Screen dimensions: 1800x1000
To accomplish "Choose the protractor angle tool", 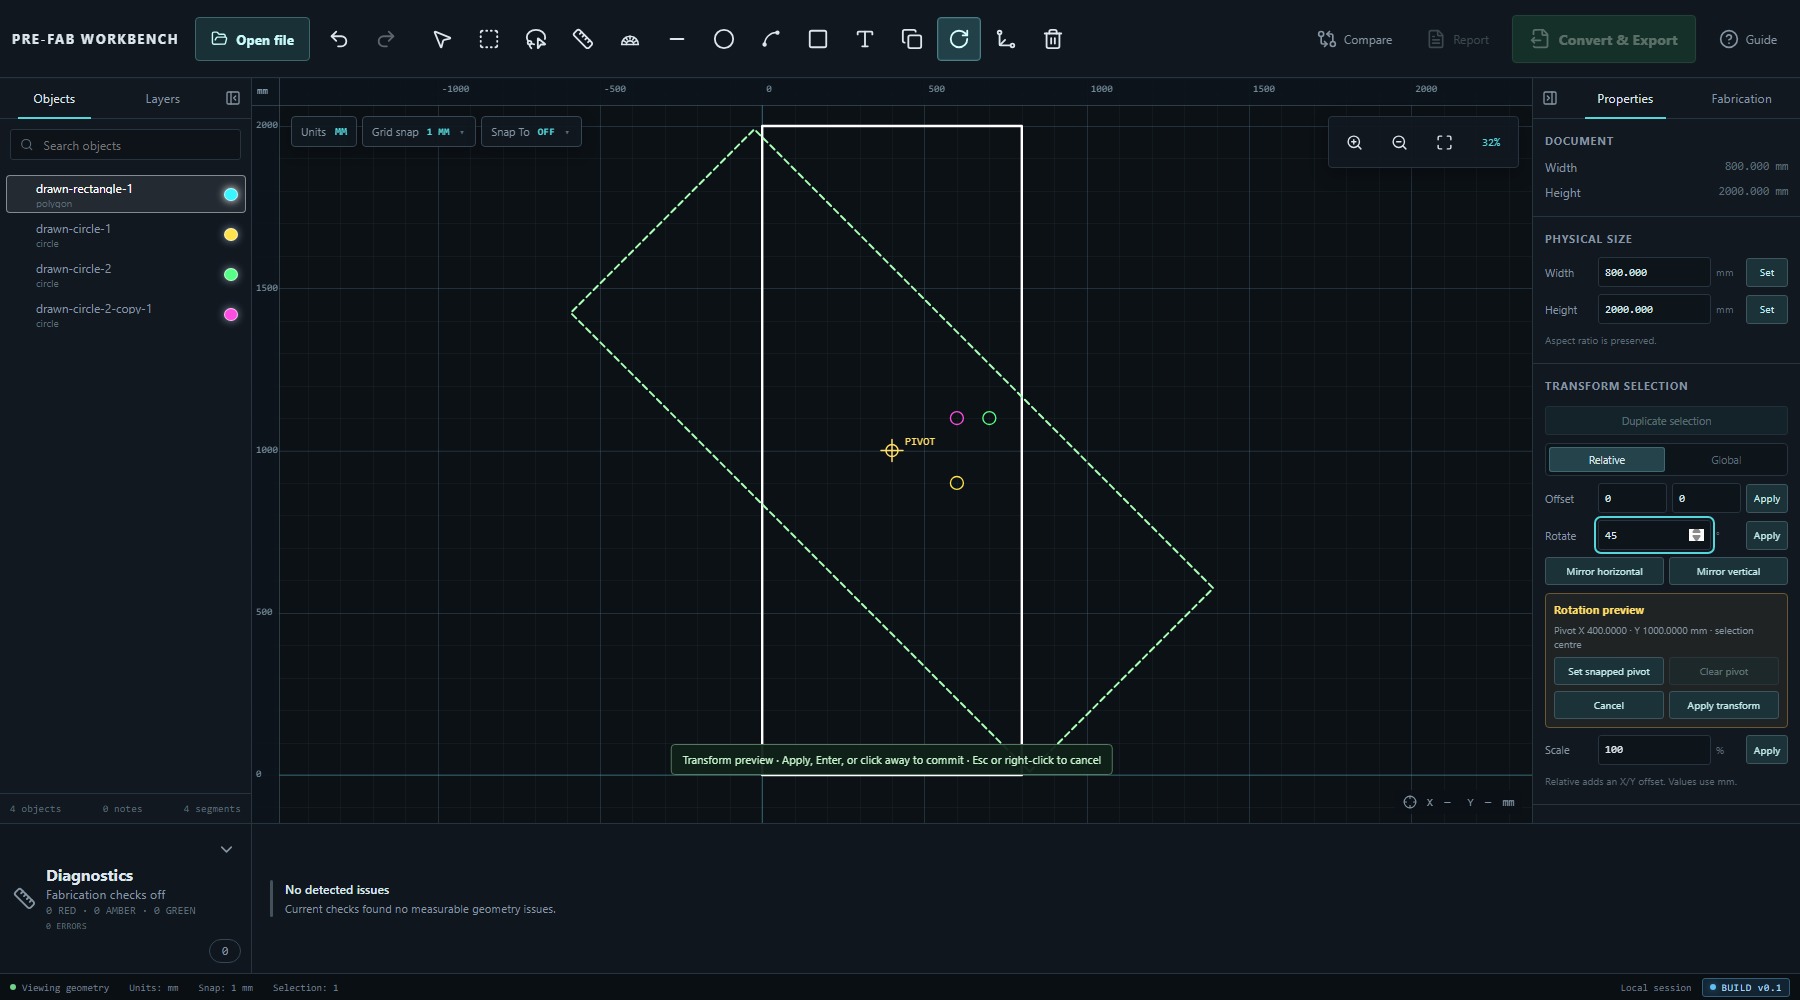I will point(630,39).
